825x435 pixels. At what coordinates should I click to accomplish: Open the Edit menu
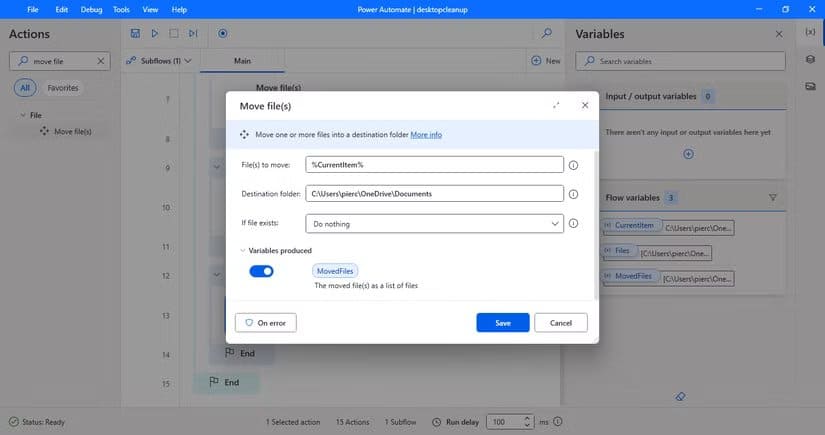pyautogui.click(x=62, y=9)
